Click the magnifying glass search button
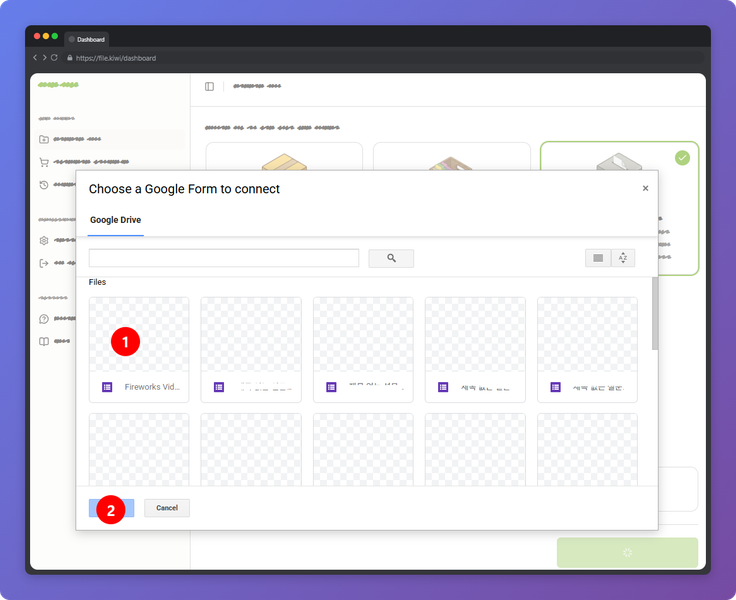The image size is (736, 600). click(391, 258)
